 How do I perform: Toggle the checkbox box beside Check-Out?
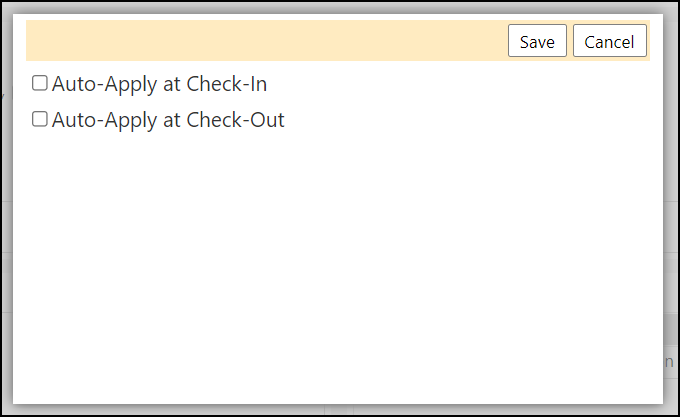click(x=40, y=119)
